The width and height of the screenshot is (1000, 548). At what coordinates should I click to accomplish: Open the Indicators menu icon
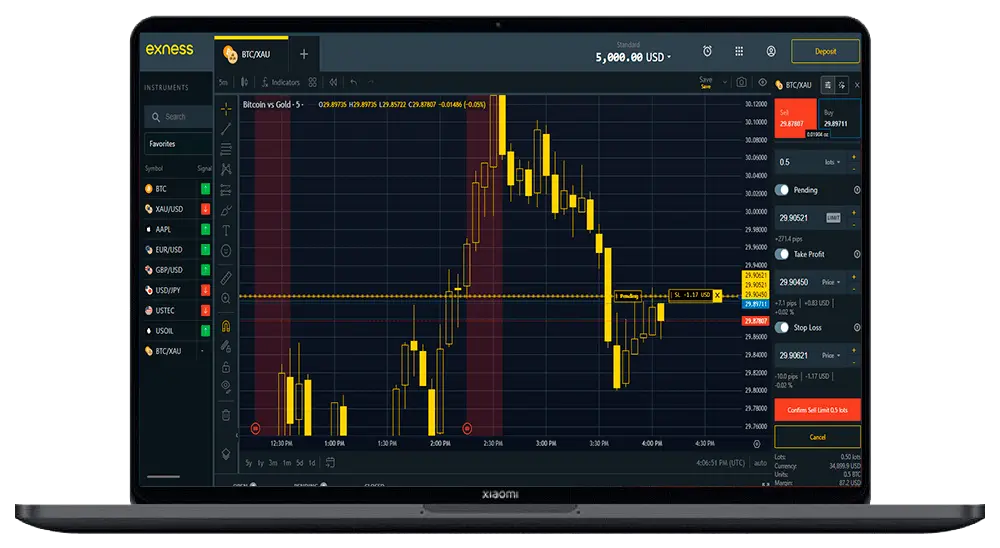pyautogui.click(x=280, y=82)
